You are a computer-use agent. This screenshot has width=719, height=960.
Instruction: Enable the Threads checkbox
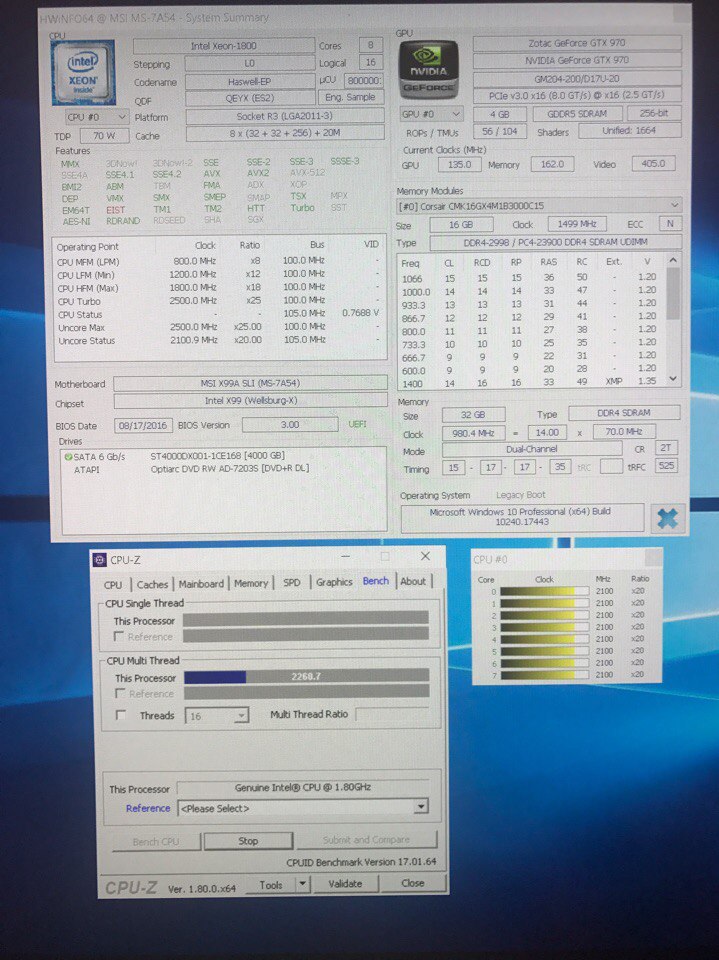[x=121, y=715]
